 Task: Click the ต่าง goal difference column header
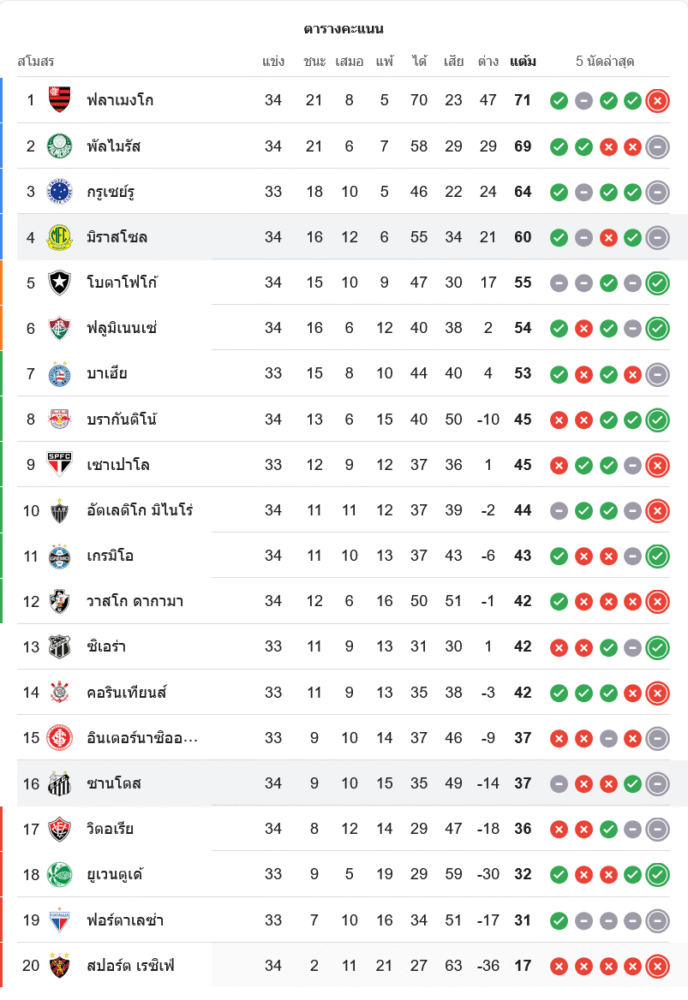pos(488,61)
